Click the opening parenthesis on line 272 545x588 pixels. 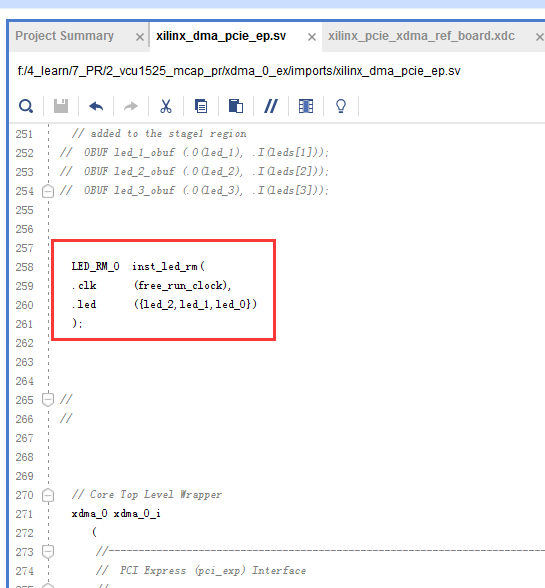pyautogui.click(x=94, y=532)
